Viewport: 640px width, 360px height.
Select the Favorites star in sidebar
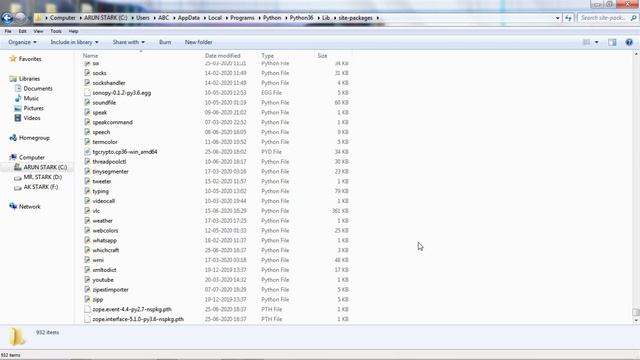point(13,59)
